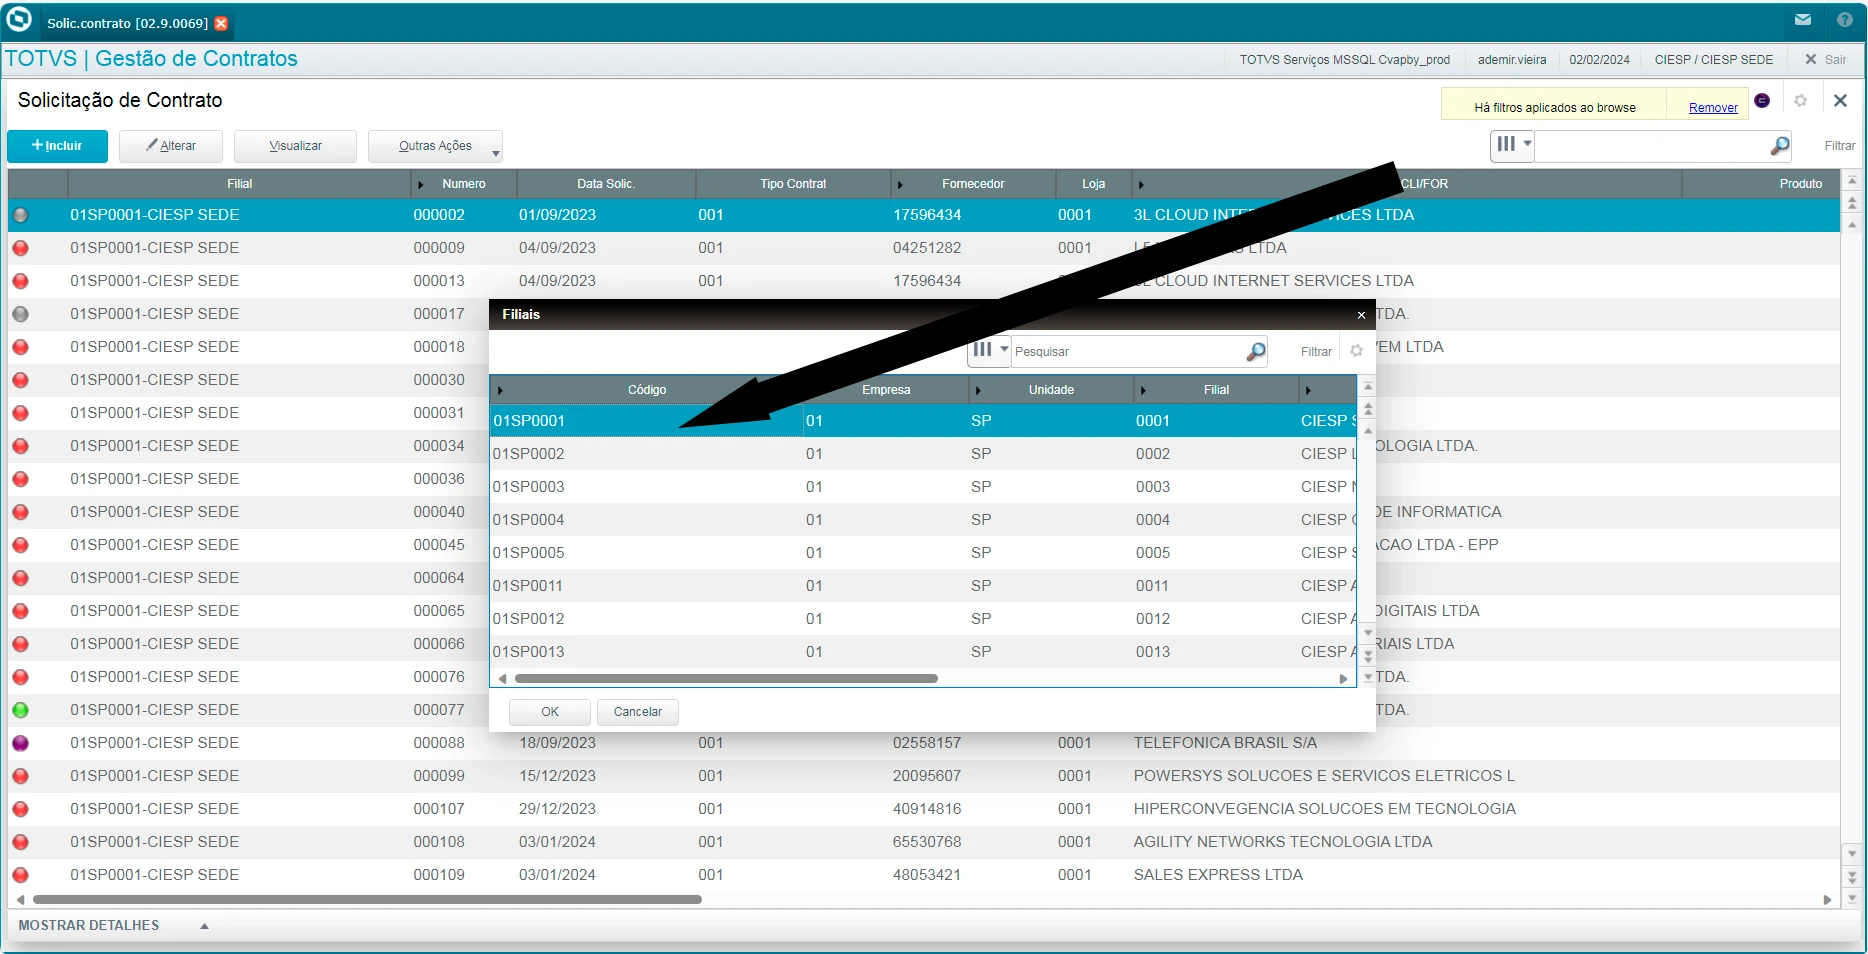Expand the MOSTRAR DETALHES panel

(204, 926)
